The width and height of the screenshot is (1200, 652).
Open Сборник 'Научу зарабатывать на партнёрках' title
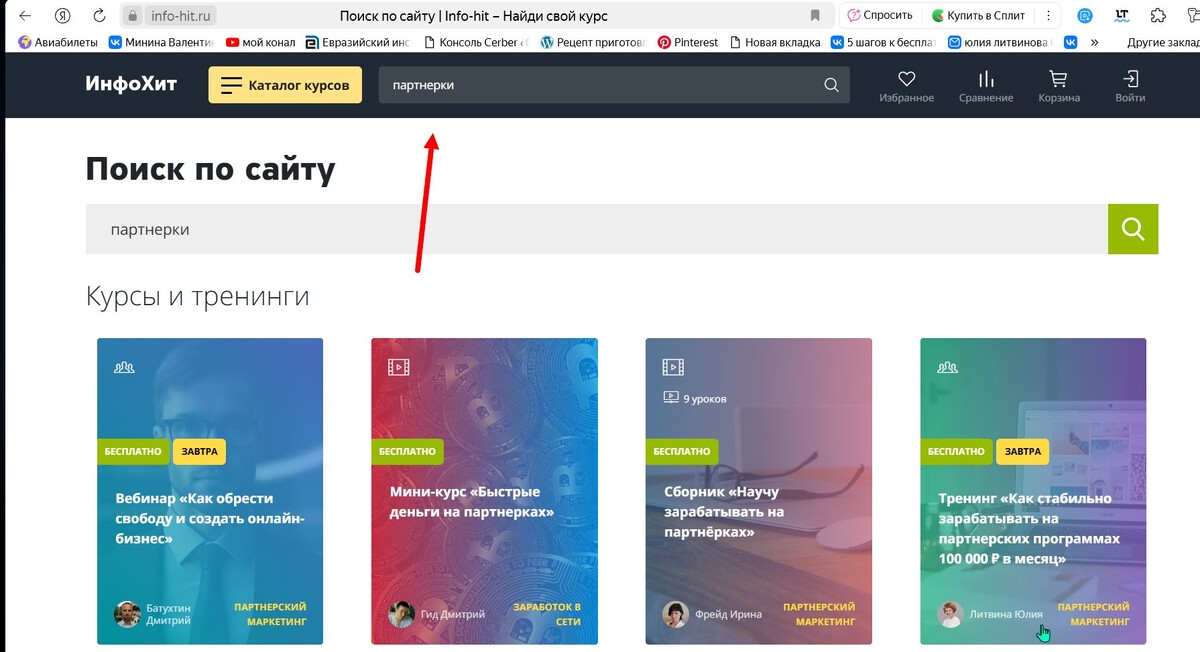[x=725, y=512]
